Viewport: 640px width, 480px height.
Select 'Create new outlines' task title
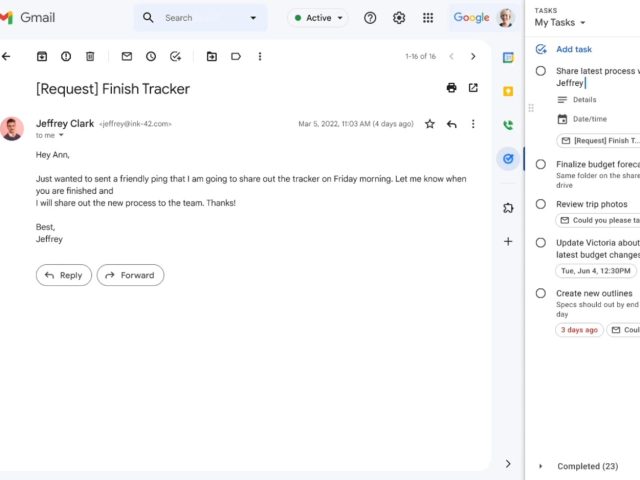click(x=594, y=293)
